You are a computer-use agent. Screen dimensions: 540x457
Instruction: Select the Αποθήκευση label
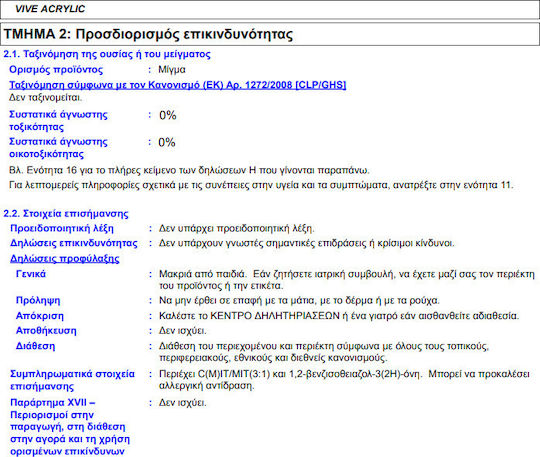(46, 331)
